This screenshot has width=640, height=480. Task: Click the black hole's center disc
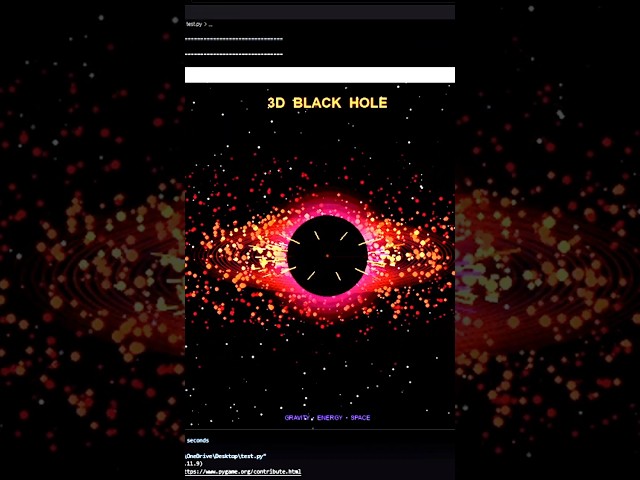pyautogui.click(x=327, y=256)
